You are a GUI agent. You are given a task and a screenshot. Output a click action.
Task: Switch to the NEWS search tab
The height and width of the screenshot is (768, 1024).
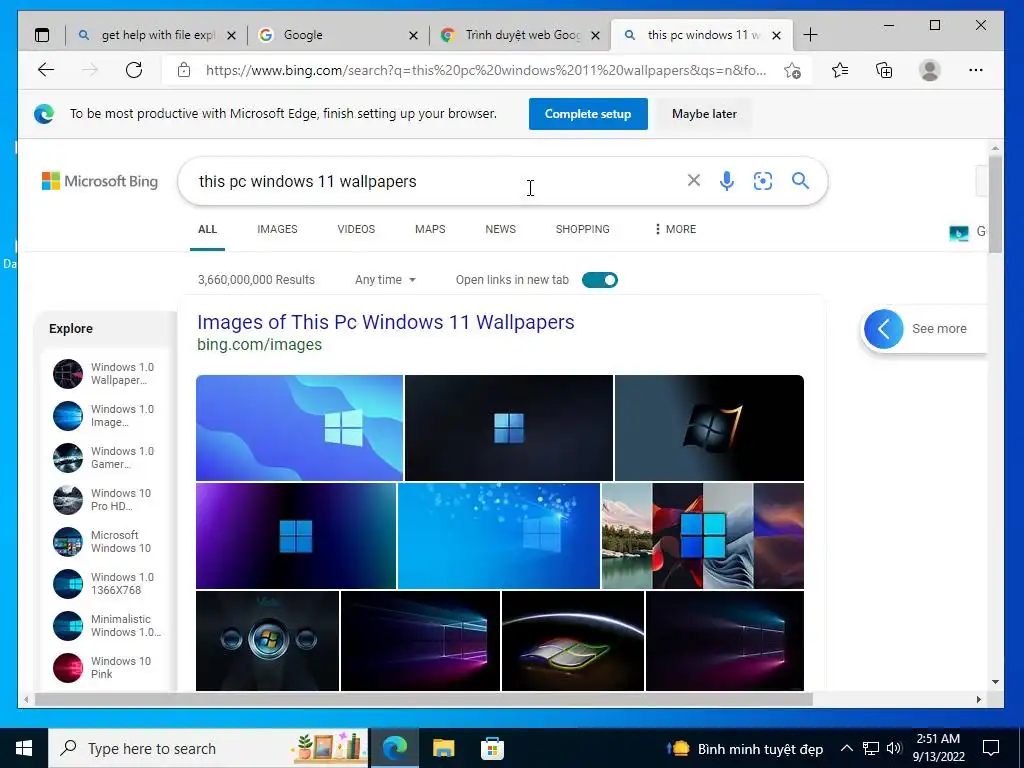pos(500,229)
